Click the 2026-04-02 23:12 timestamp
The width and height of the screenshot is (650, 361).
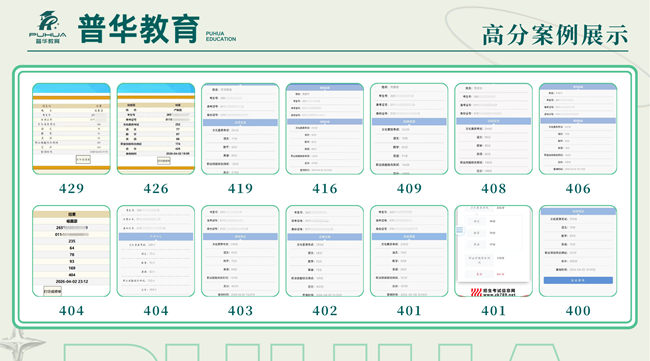click(x=71, y=281)
